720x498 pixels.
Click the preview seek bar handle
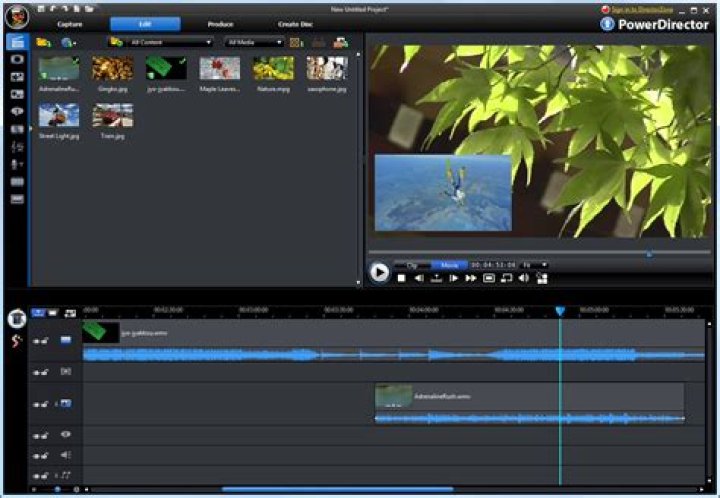[649, 253]
